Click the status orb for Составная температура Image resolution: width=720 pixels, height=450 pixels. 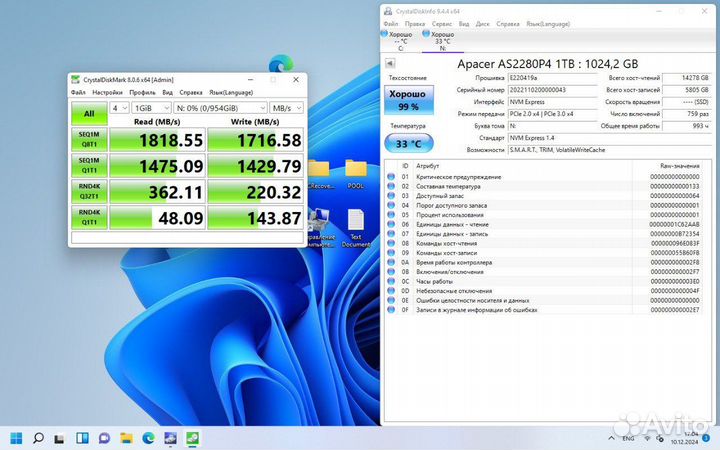point(391,186)
